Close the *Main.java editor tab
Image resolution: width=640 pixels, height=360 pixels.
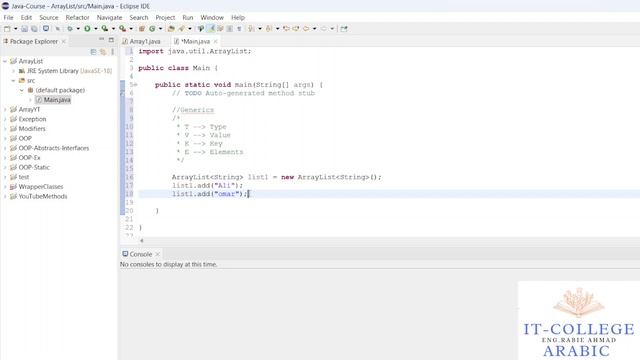coord(216,41)
